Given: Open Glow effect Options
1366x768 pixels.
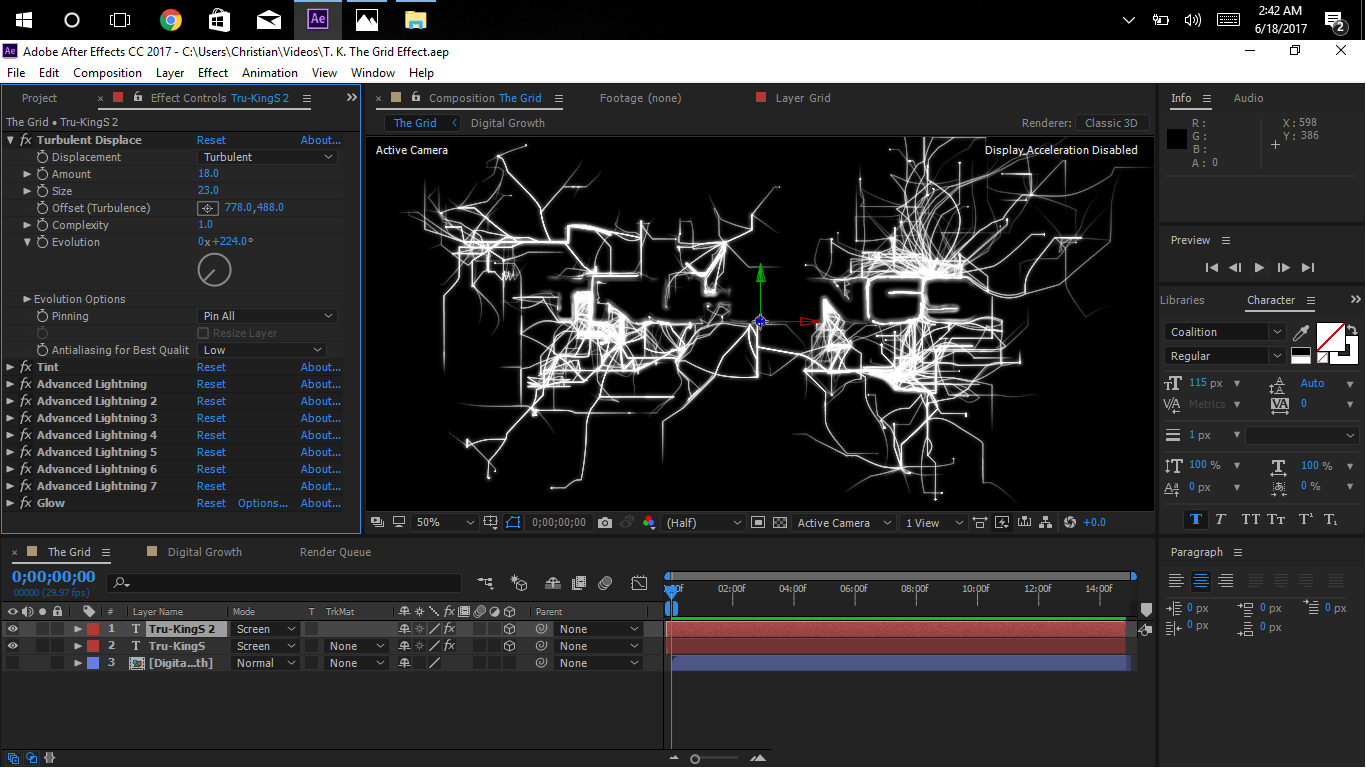Looking at the screenshot, I should [x=263, y=503].
